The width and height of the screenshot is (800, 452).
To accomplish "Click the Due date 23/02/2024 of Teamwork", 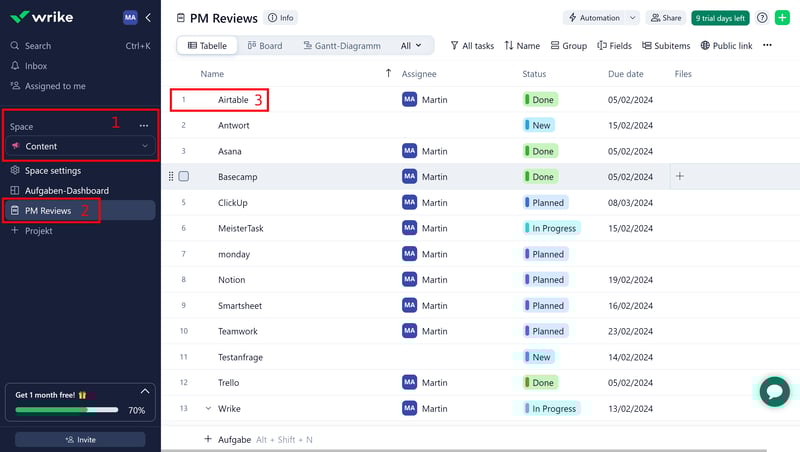I will pos(630,331).
